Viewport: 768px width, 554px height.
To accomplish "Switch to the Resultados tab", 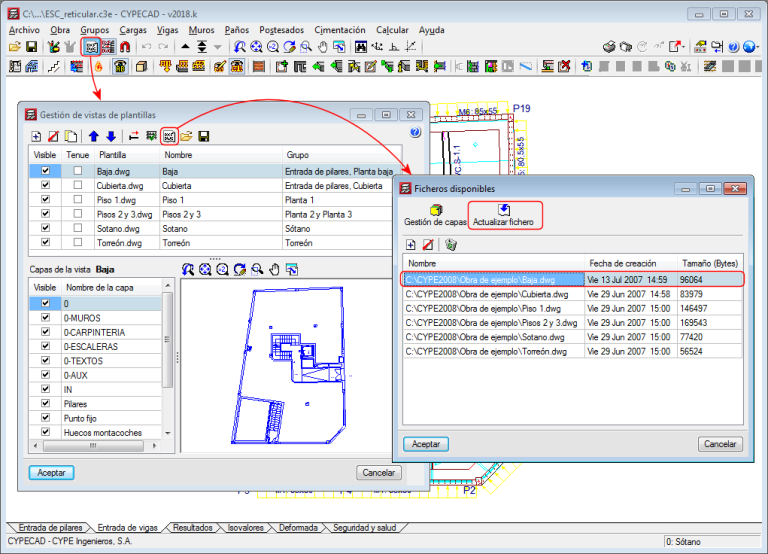I will click(x=192, y=527).
